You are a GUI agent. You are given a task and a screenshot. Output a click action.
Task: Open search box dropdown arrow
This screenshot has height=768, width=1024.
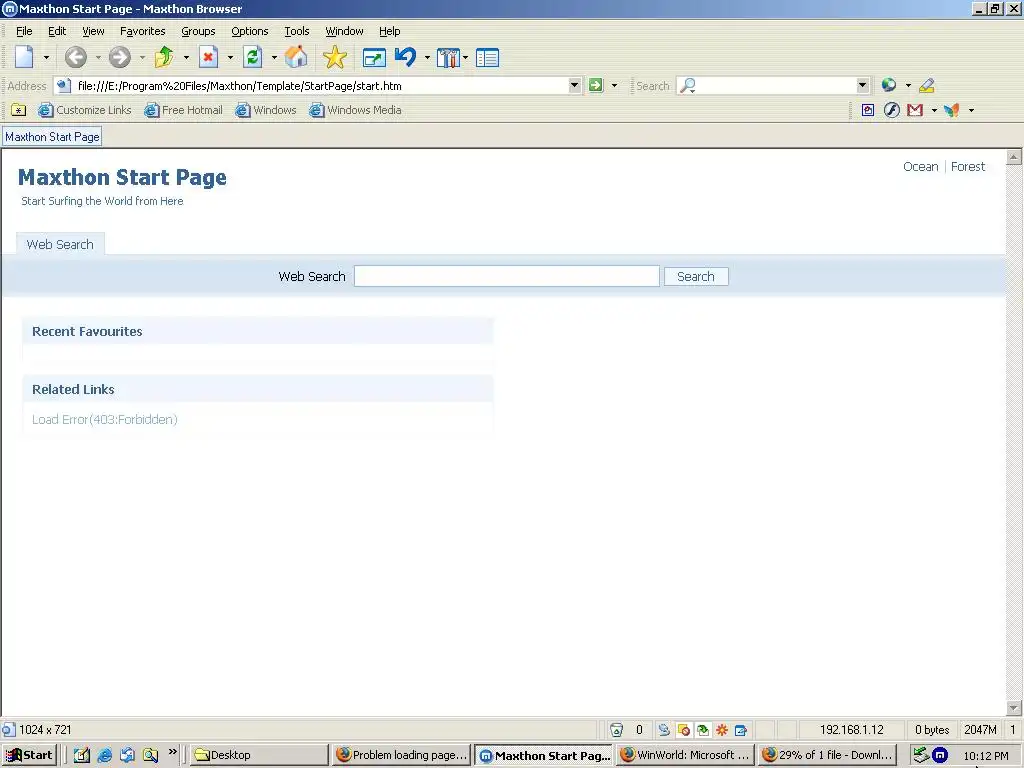(x=863, y=85)
